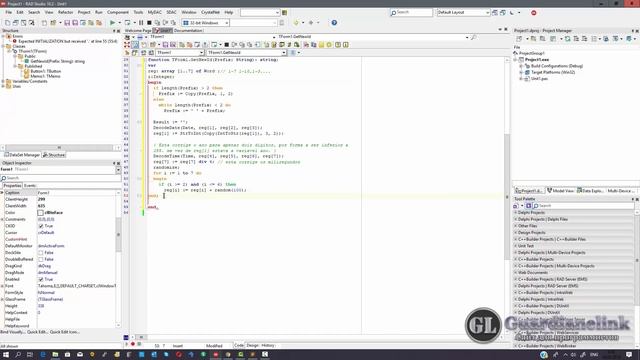Click the red expand arrows icon in editor toolbar
Image resolution: width=640 pixels, height=360 pixels.
tap(127, 44)
